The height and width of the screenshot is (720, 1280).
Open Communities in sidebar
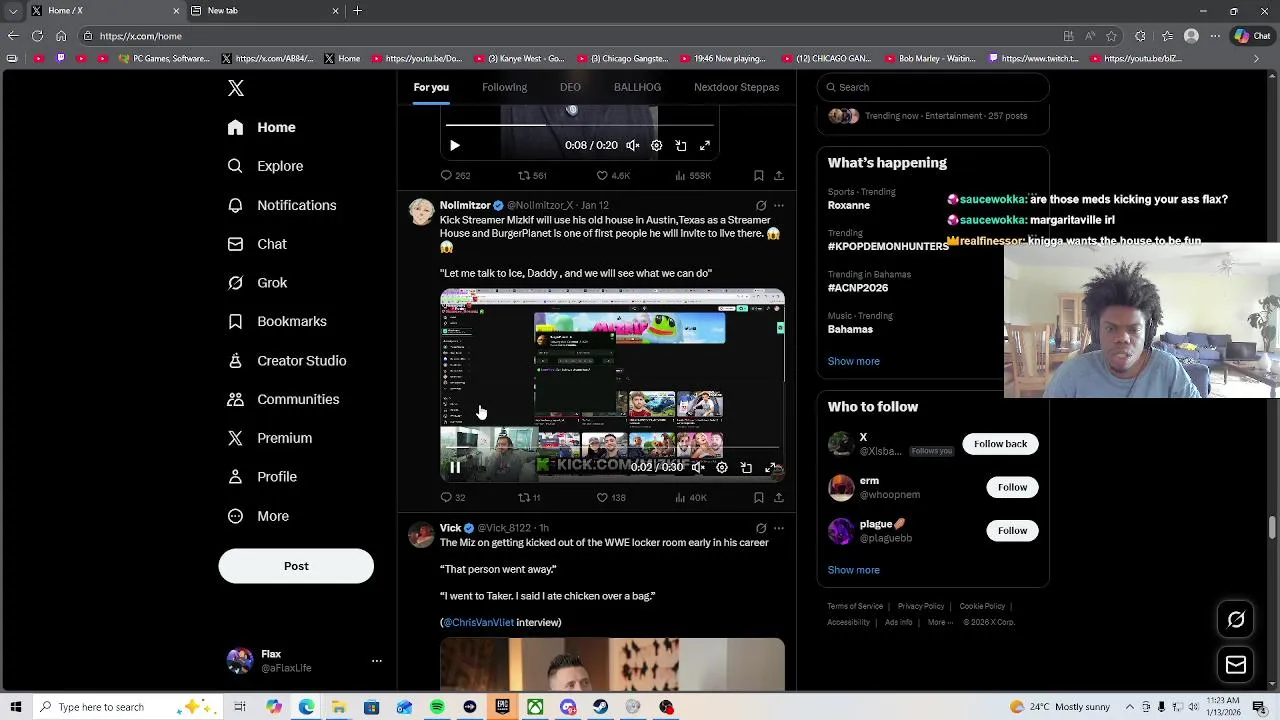point(283,399)
